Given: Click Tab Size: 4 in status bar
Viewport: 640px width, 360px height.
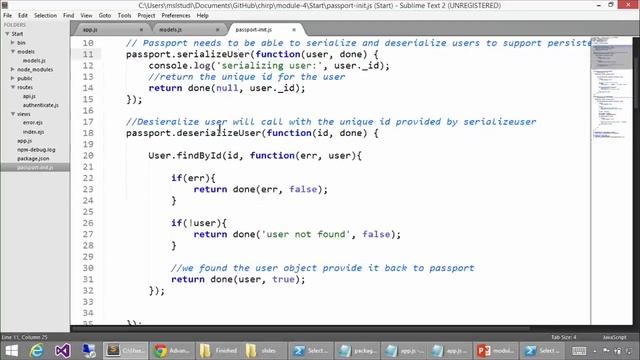Looking at the screenshot, I should click(563, 337).
